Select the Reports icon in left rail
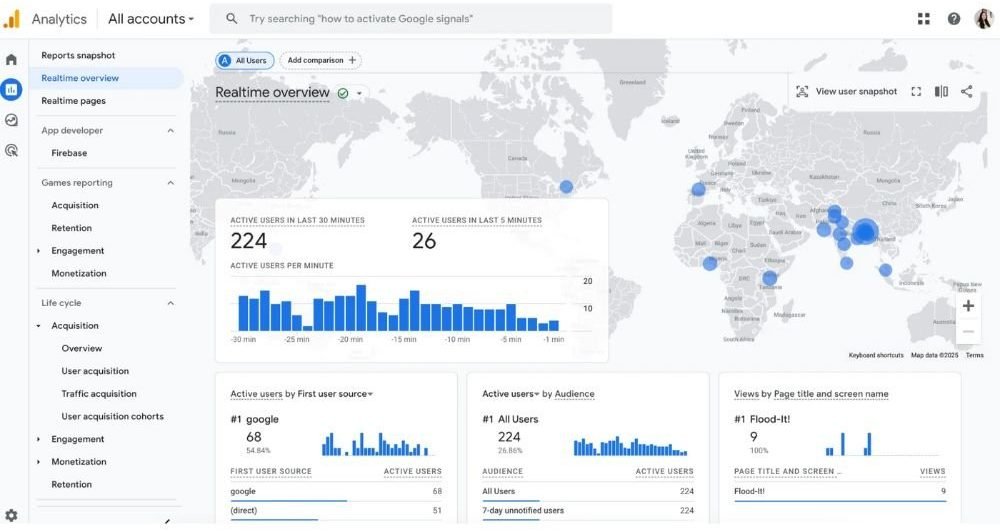 coord(11,90)
